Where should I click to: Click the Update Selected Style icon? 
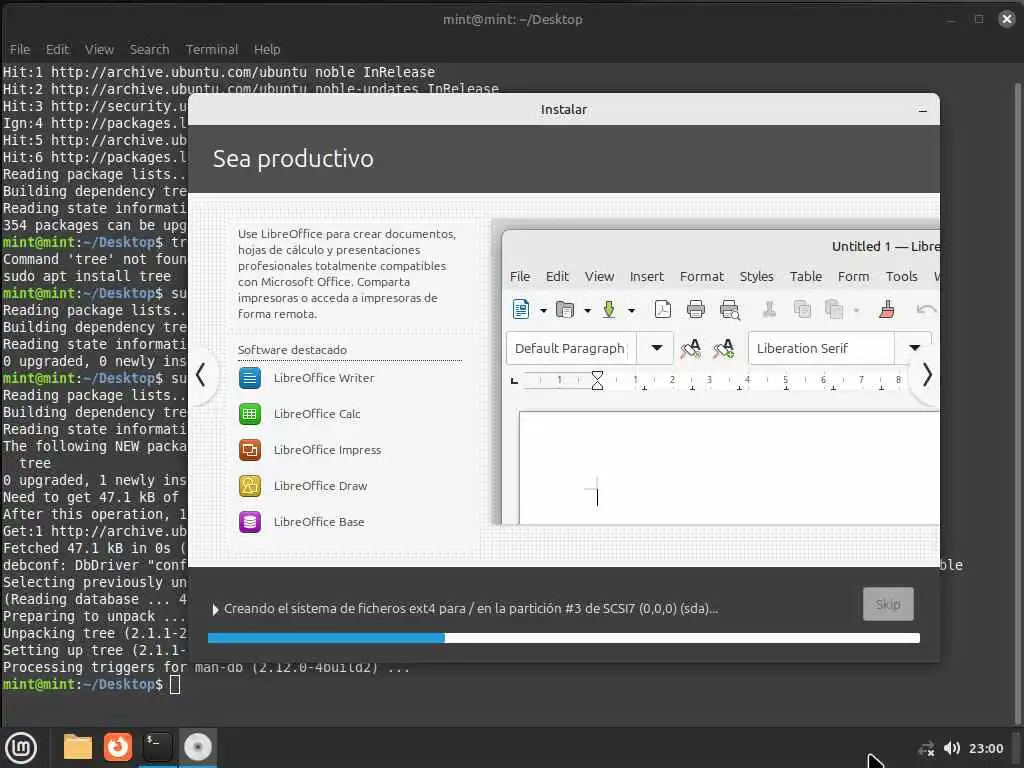(690, 349)
